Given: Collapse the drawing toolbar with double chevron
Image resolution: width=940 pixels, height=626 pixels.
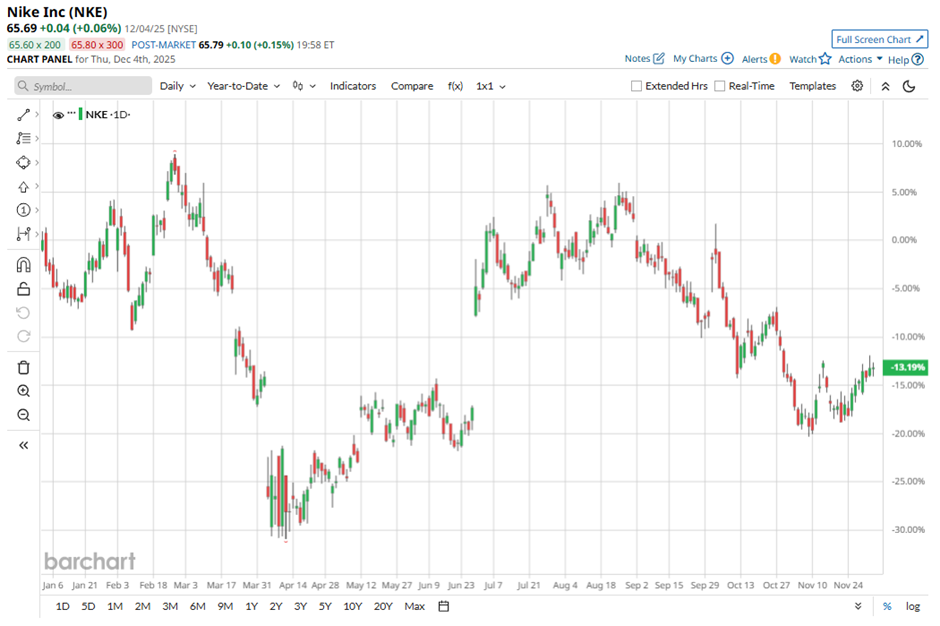Looking at the screenshot, I should click(x=23, y=445).
